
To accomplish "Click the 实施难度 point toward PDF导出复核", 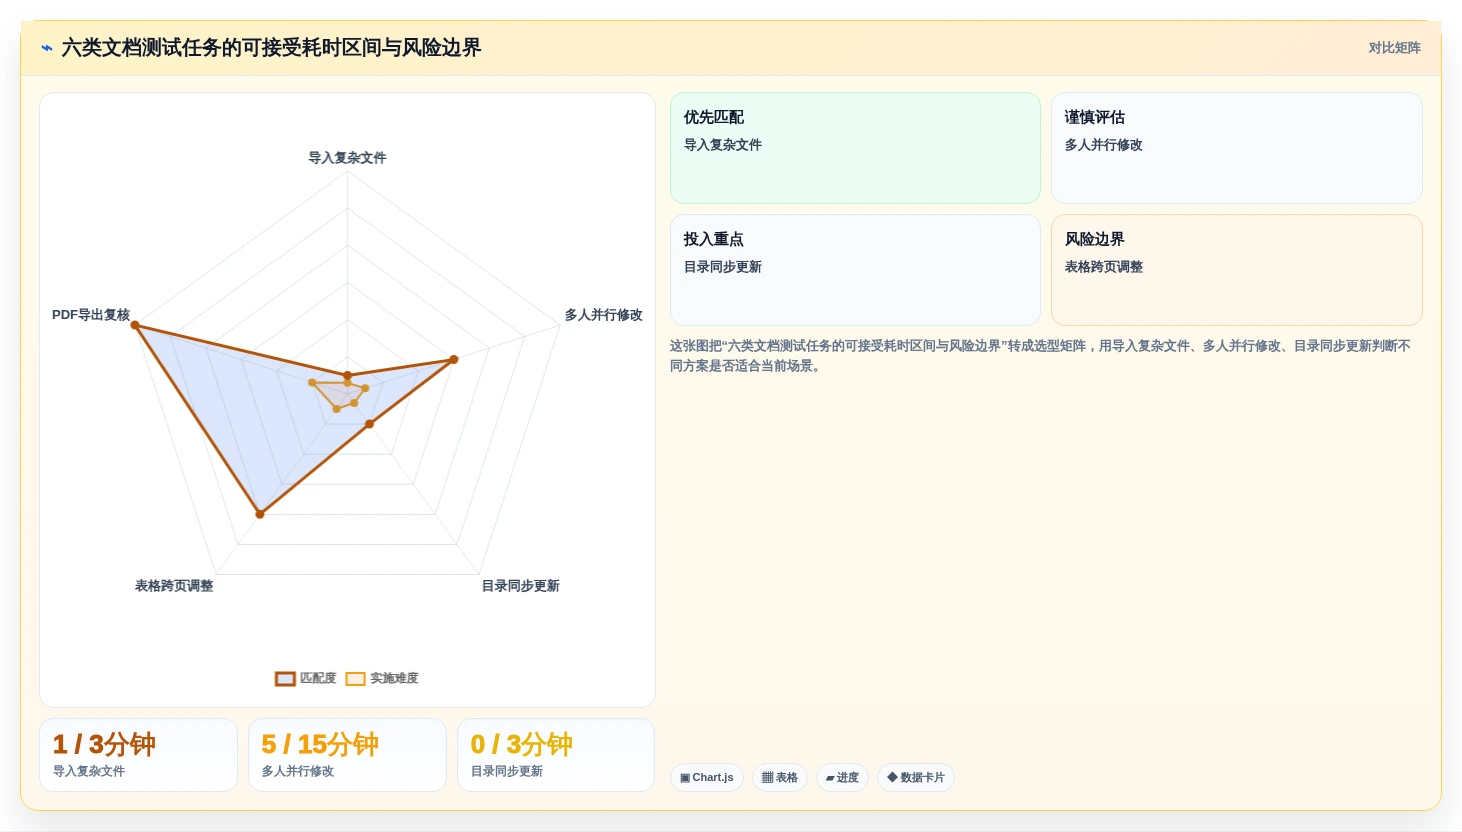I will point(312,382).
